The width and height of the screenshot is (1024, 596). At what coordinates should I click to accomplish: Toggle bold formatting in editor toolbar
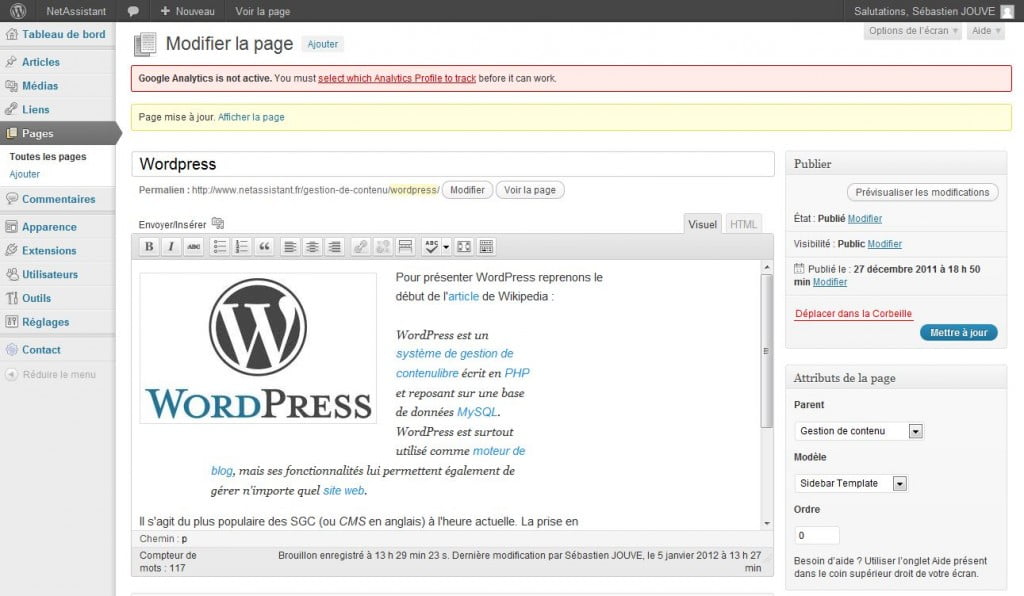(149, 247)
